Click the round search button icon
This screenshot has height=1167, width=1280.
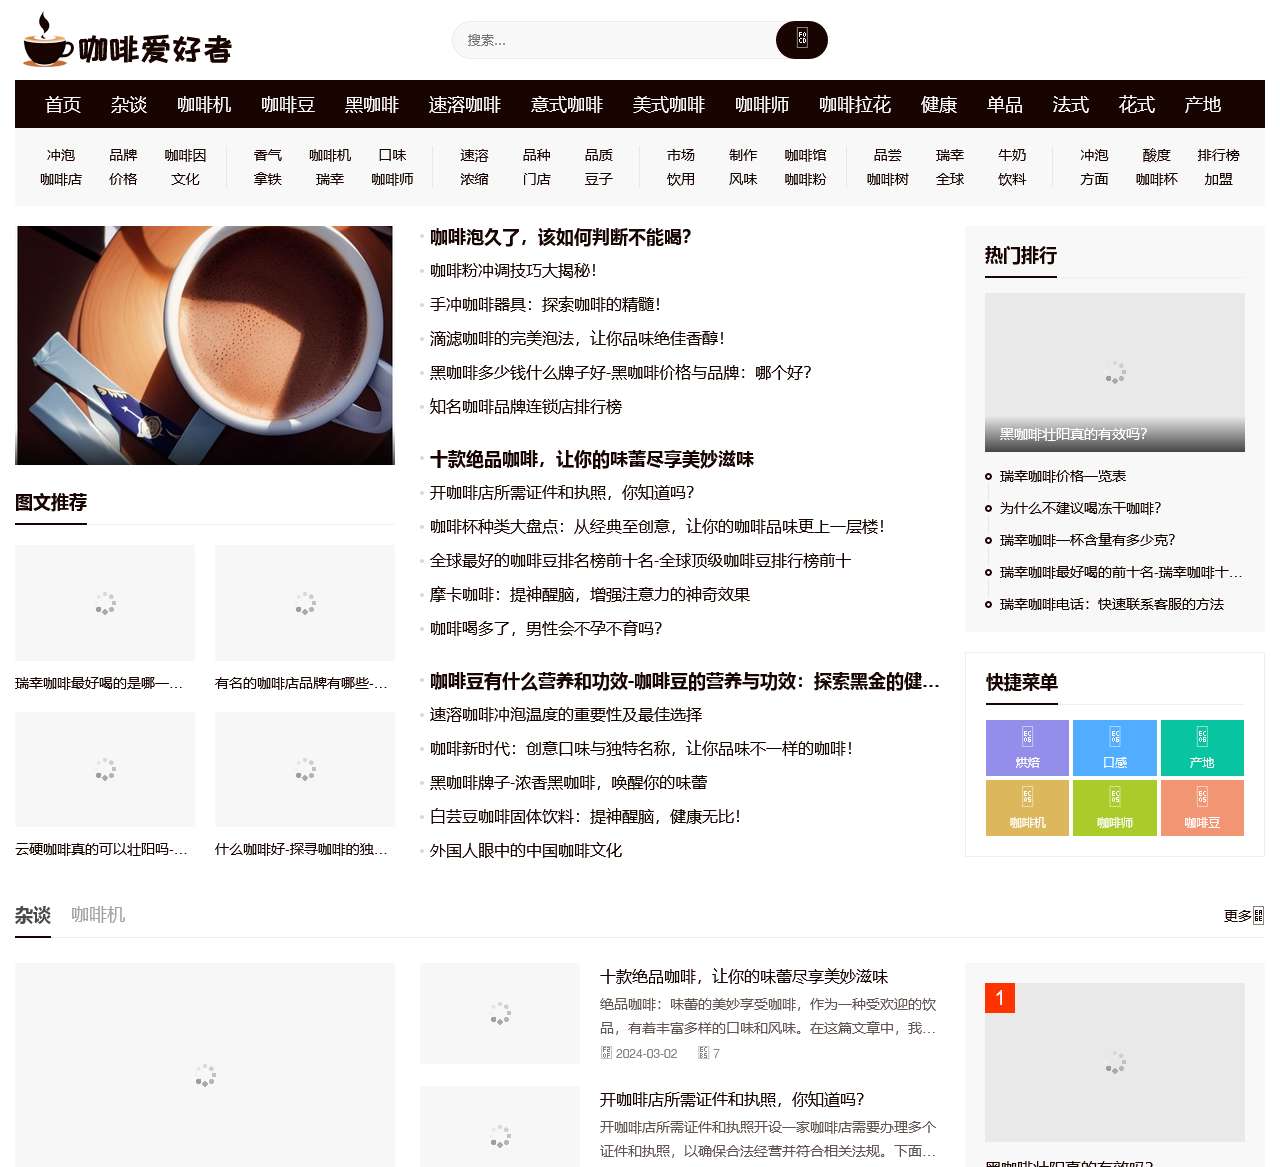(x=800, y=40)
